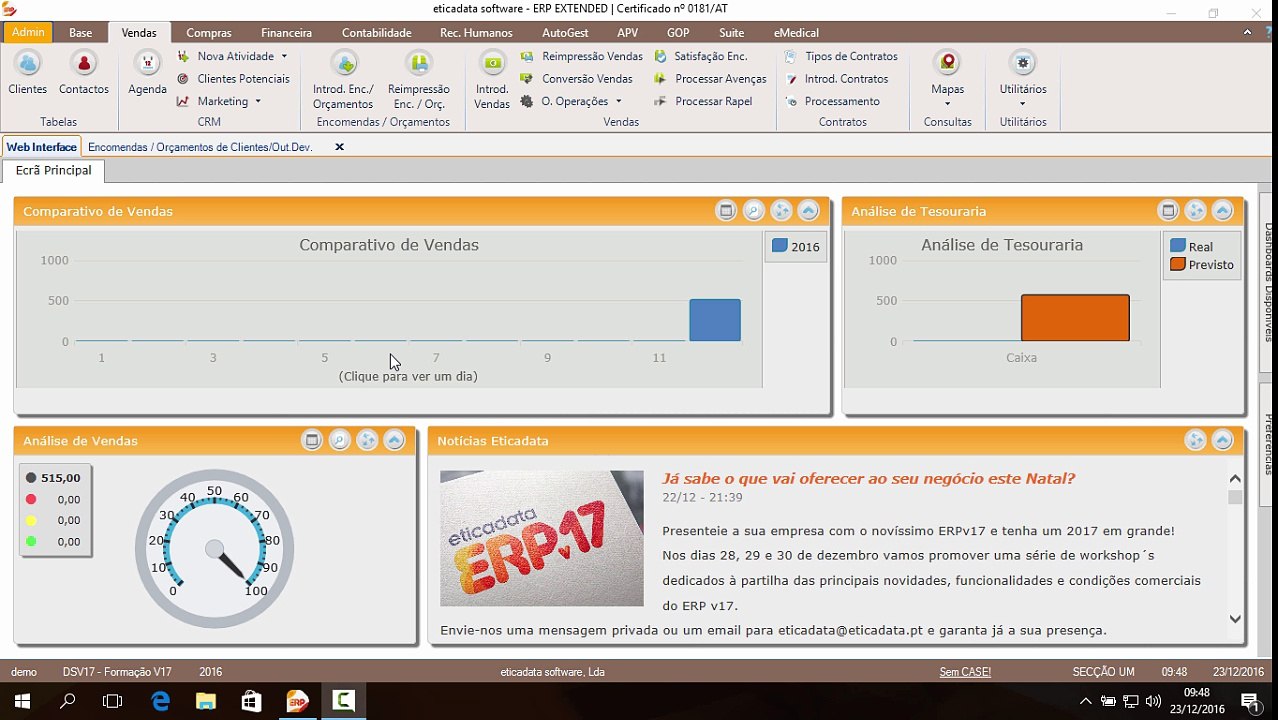This screenshot has width=1278, height=720.
Task: Switch to the Financeira ribbon tab
Action: 287,33
